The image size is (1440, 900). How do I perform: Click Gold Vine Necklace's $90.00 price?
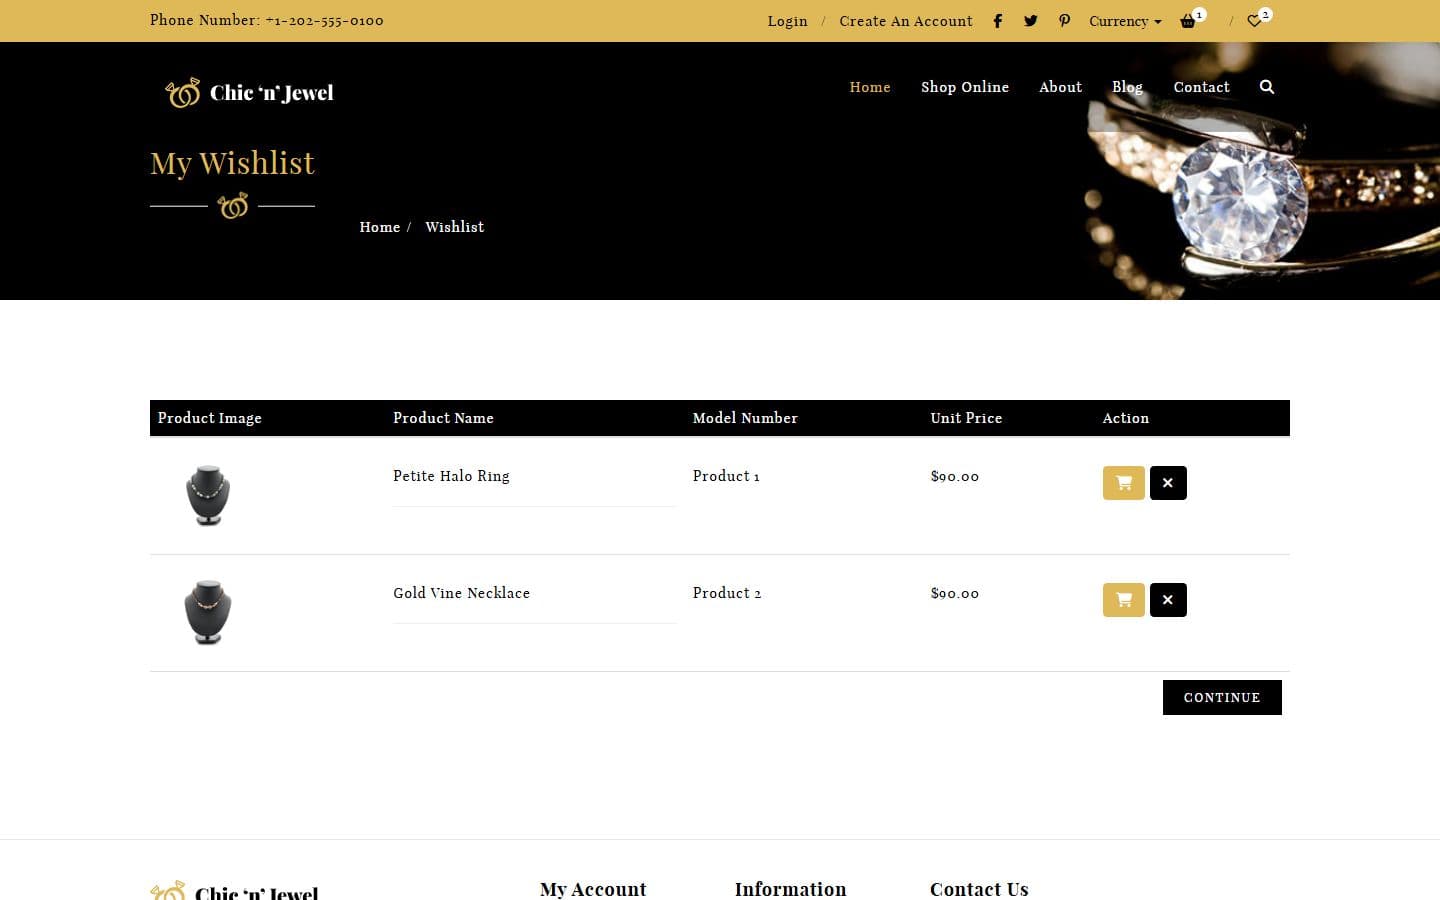(x=955, y=593)
